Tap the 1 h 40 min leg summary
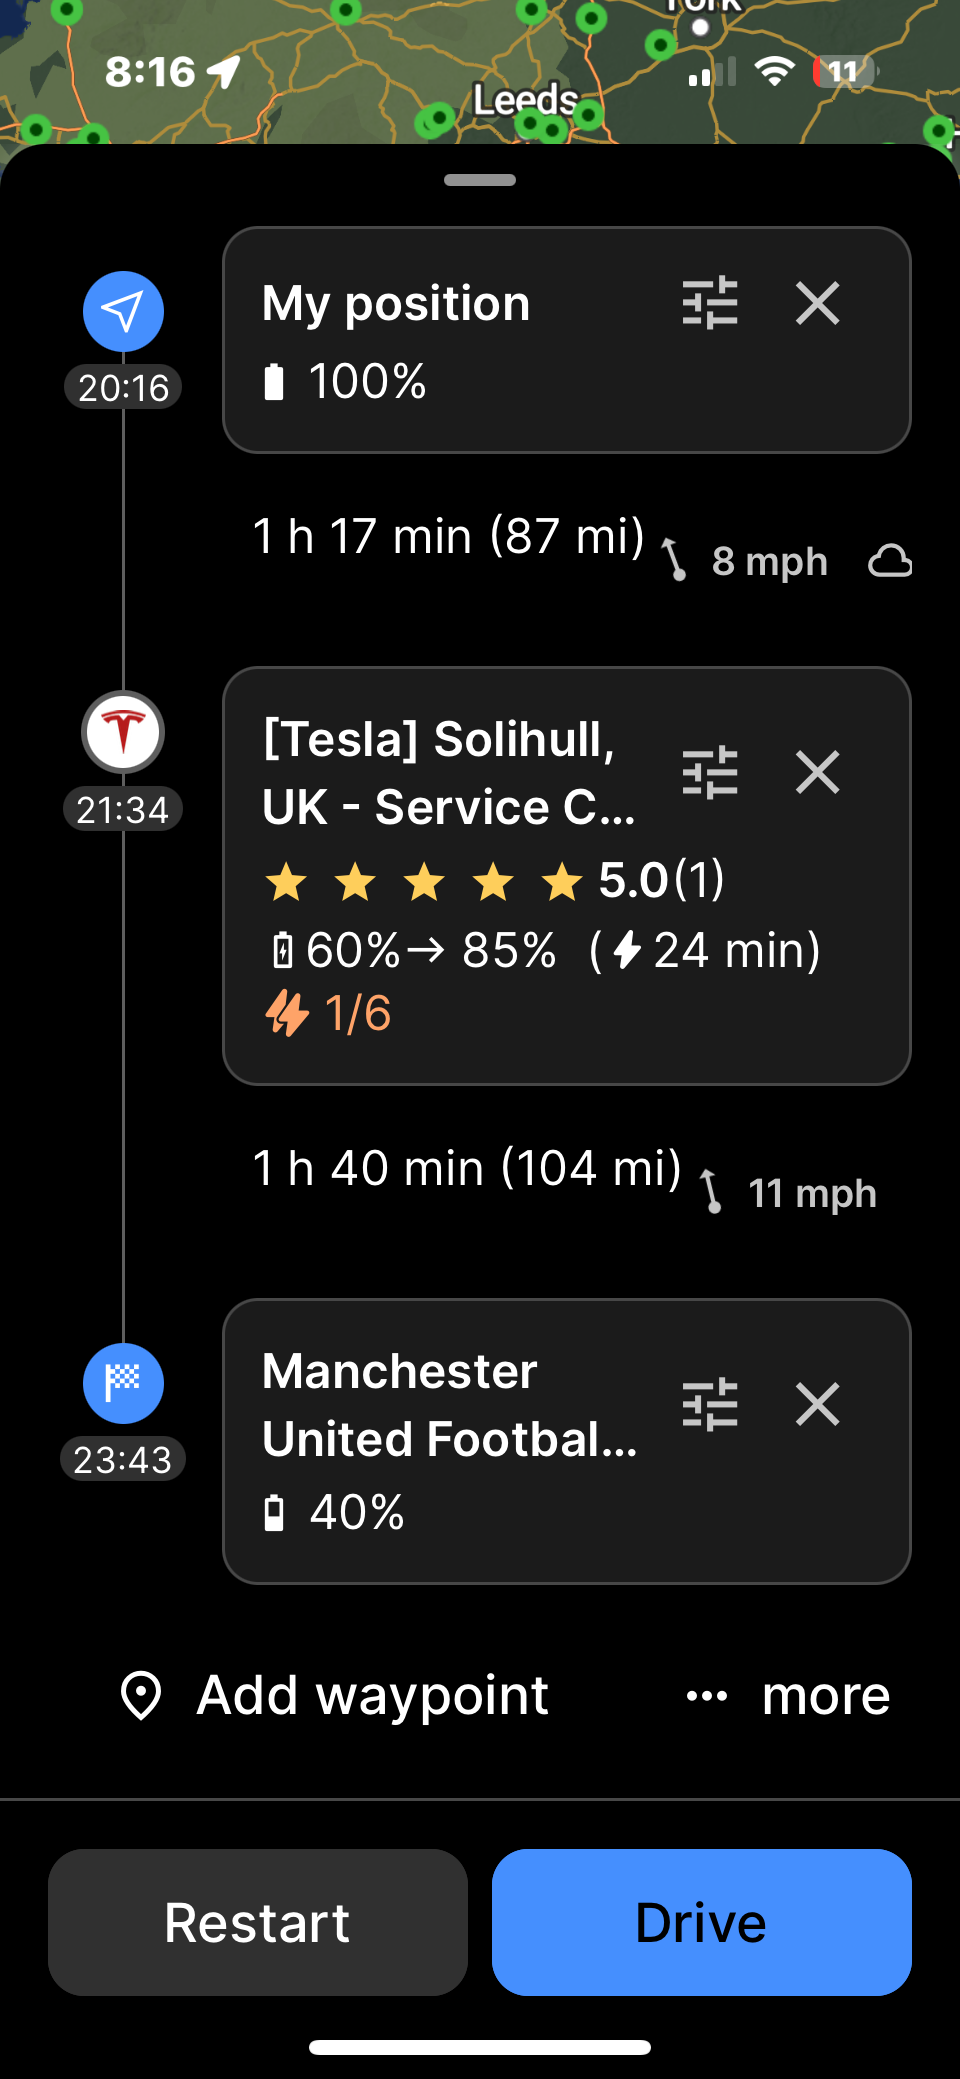960x2079 pixels. (467, 1168)
